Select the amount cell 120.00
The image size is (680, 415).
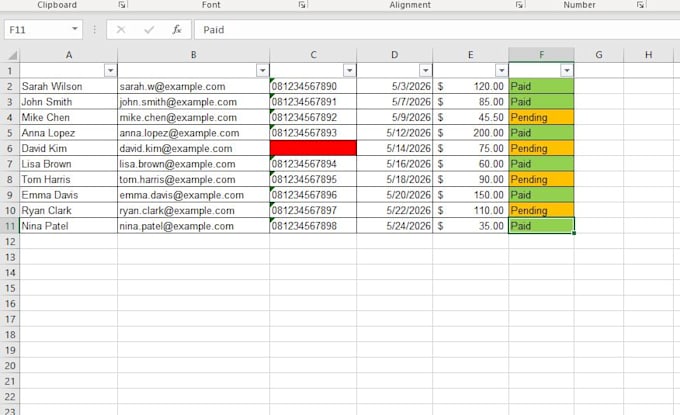coord(471,86)
